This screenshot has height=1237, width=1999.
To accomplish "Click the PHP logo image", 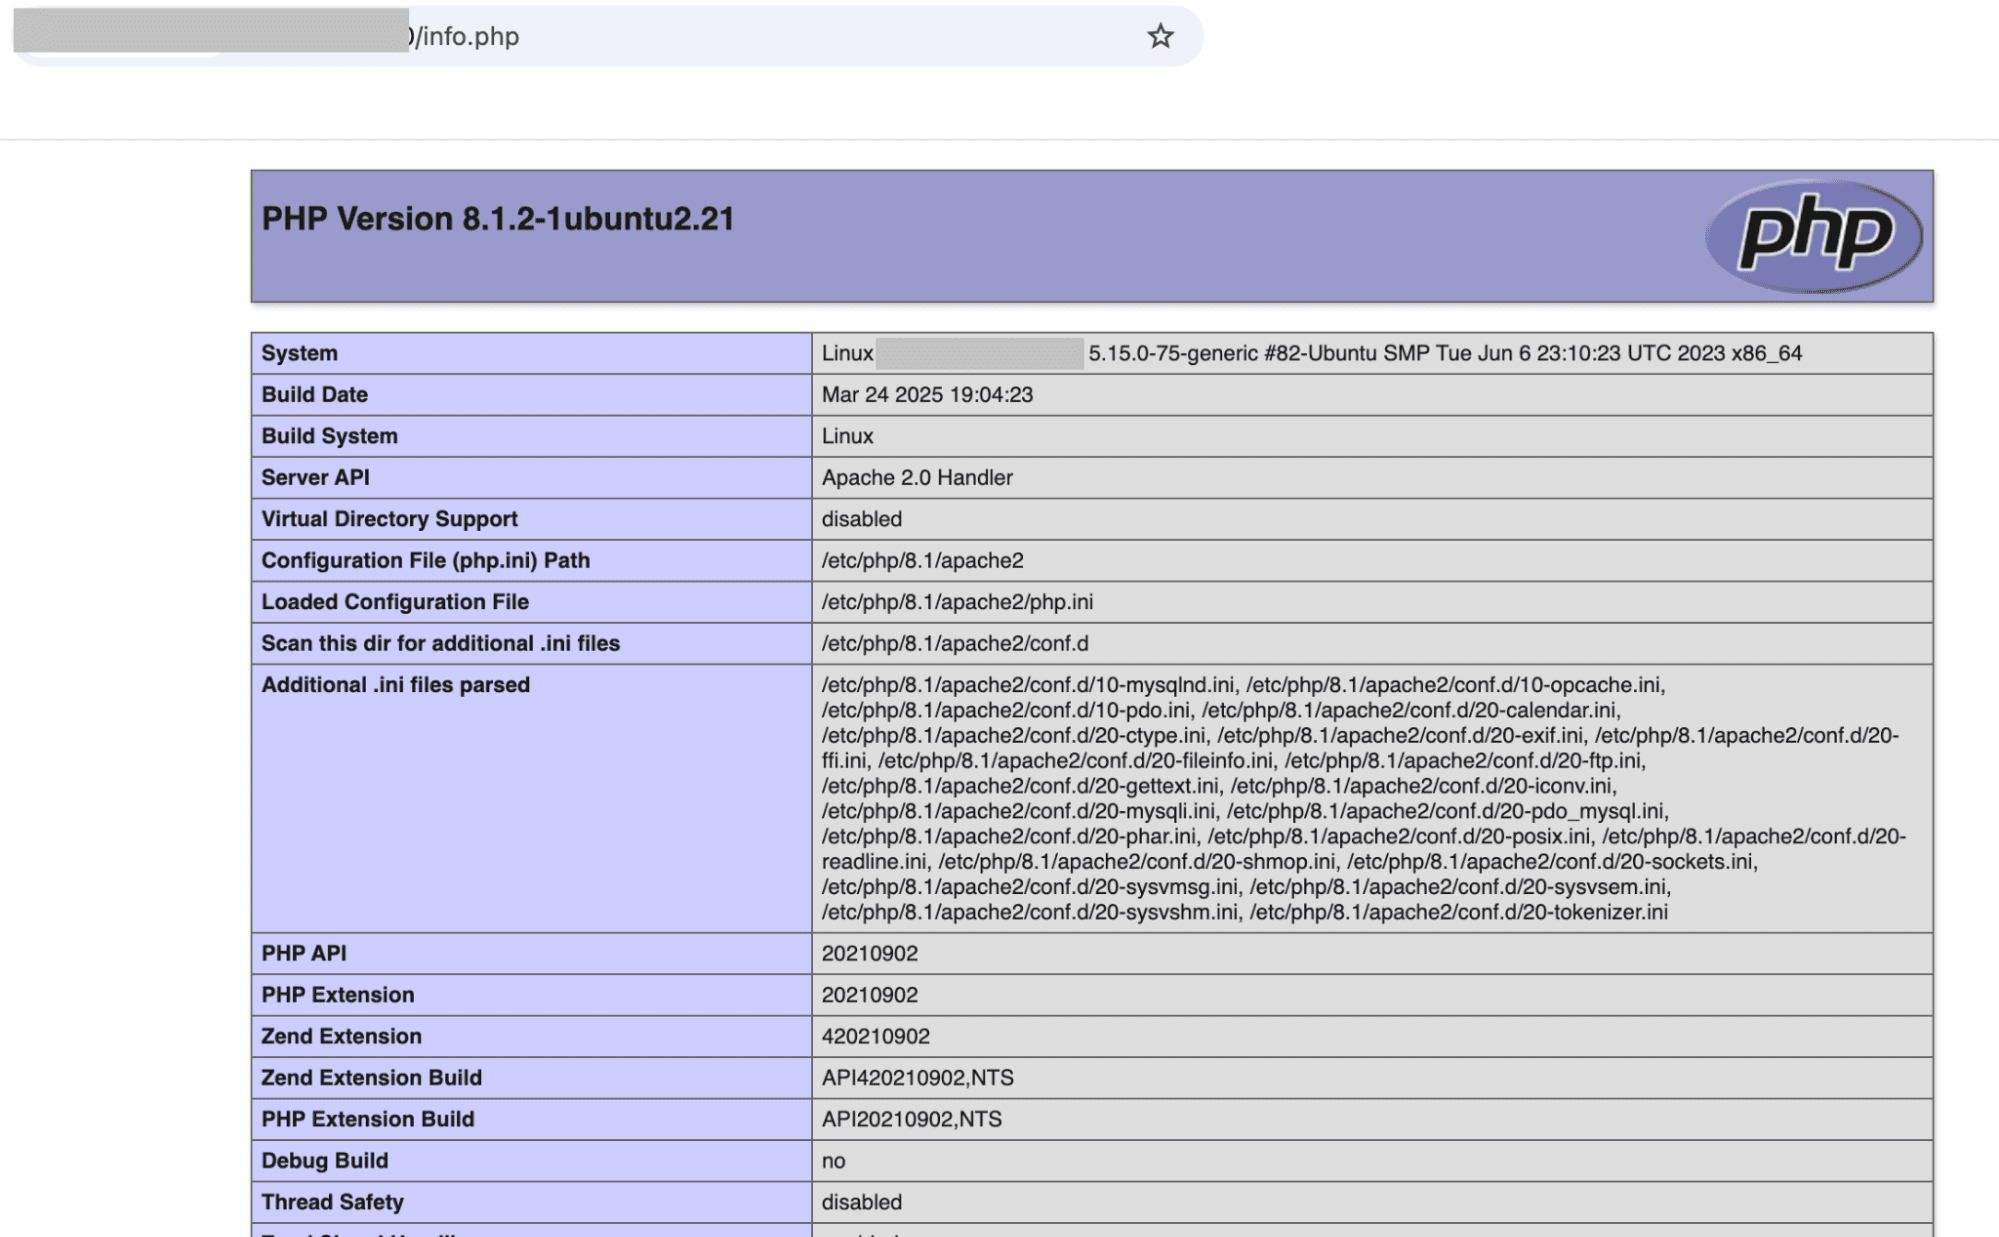I will 1813,236.
